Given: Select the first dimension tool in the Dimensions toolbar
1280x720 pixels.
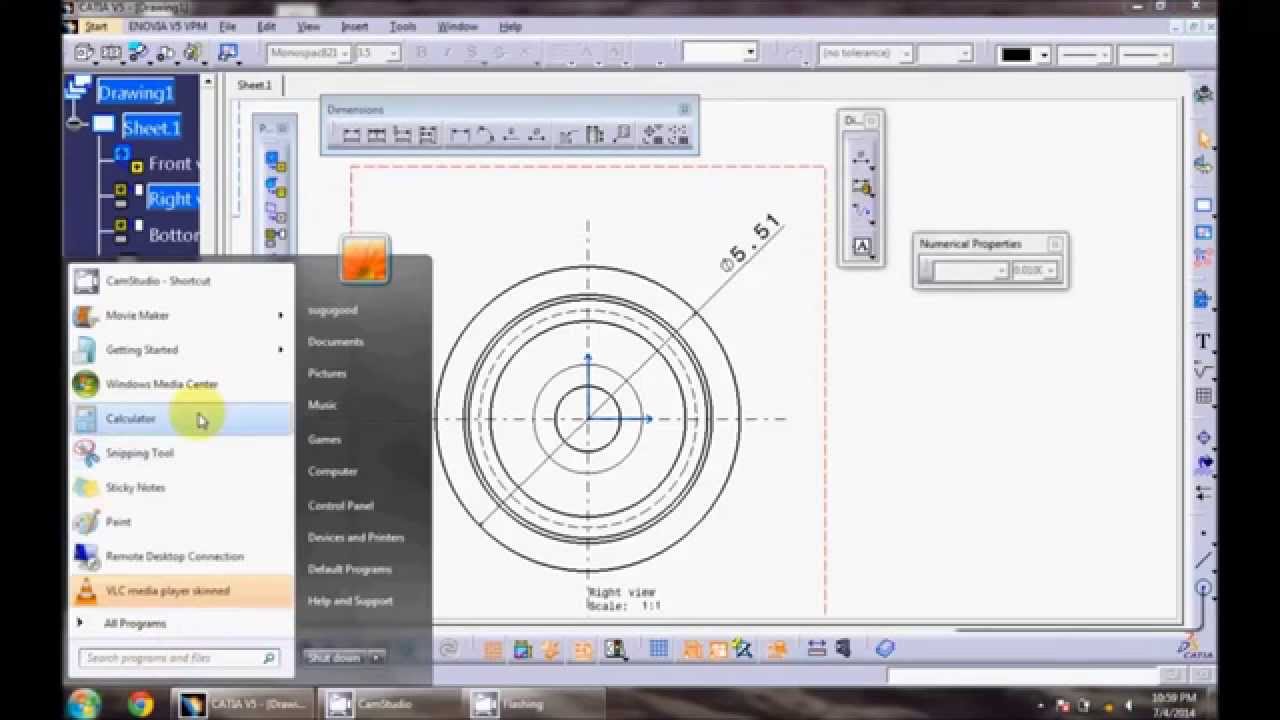Looking at the screenshot, I should 352,136.
